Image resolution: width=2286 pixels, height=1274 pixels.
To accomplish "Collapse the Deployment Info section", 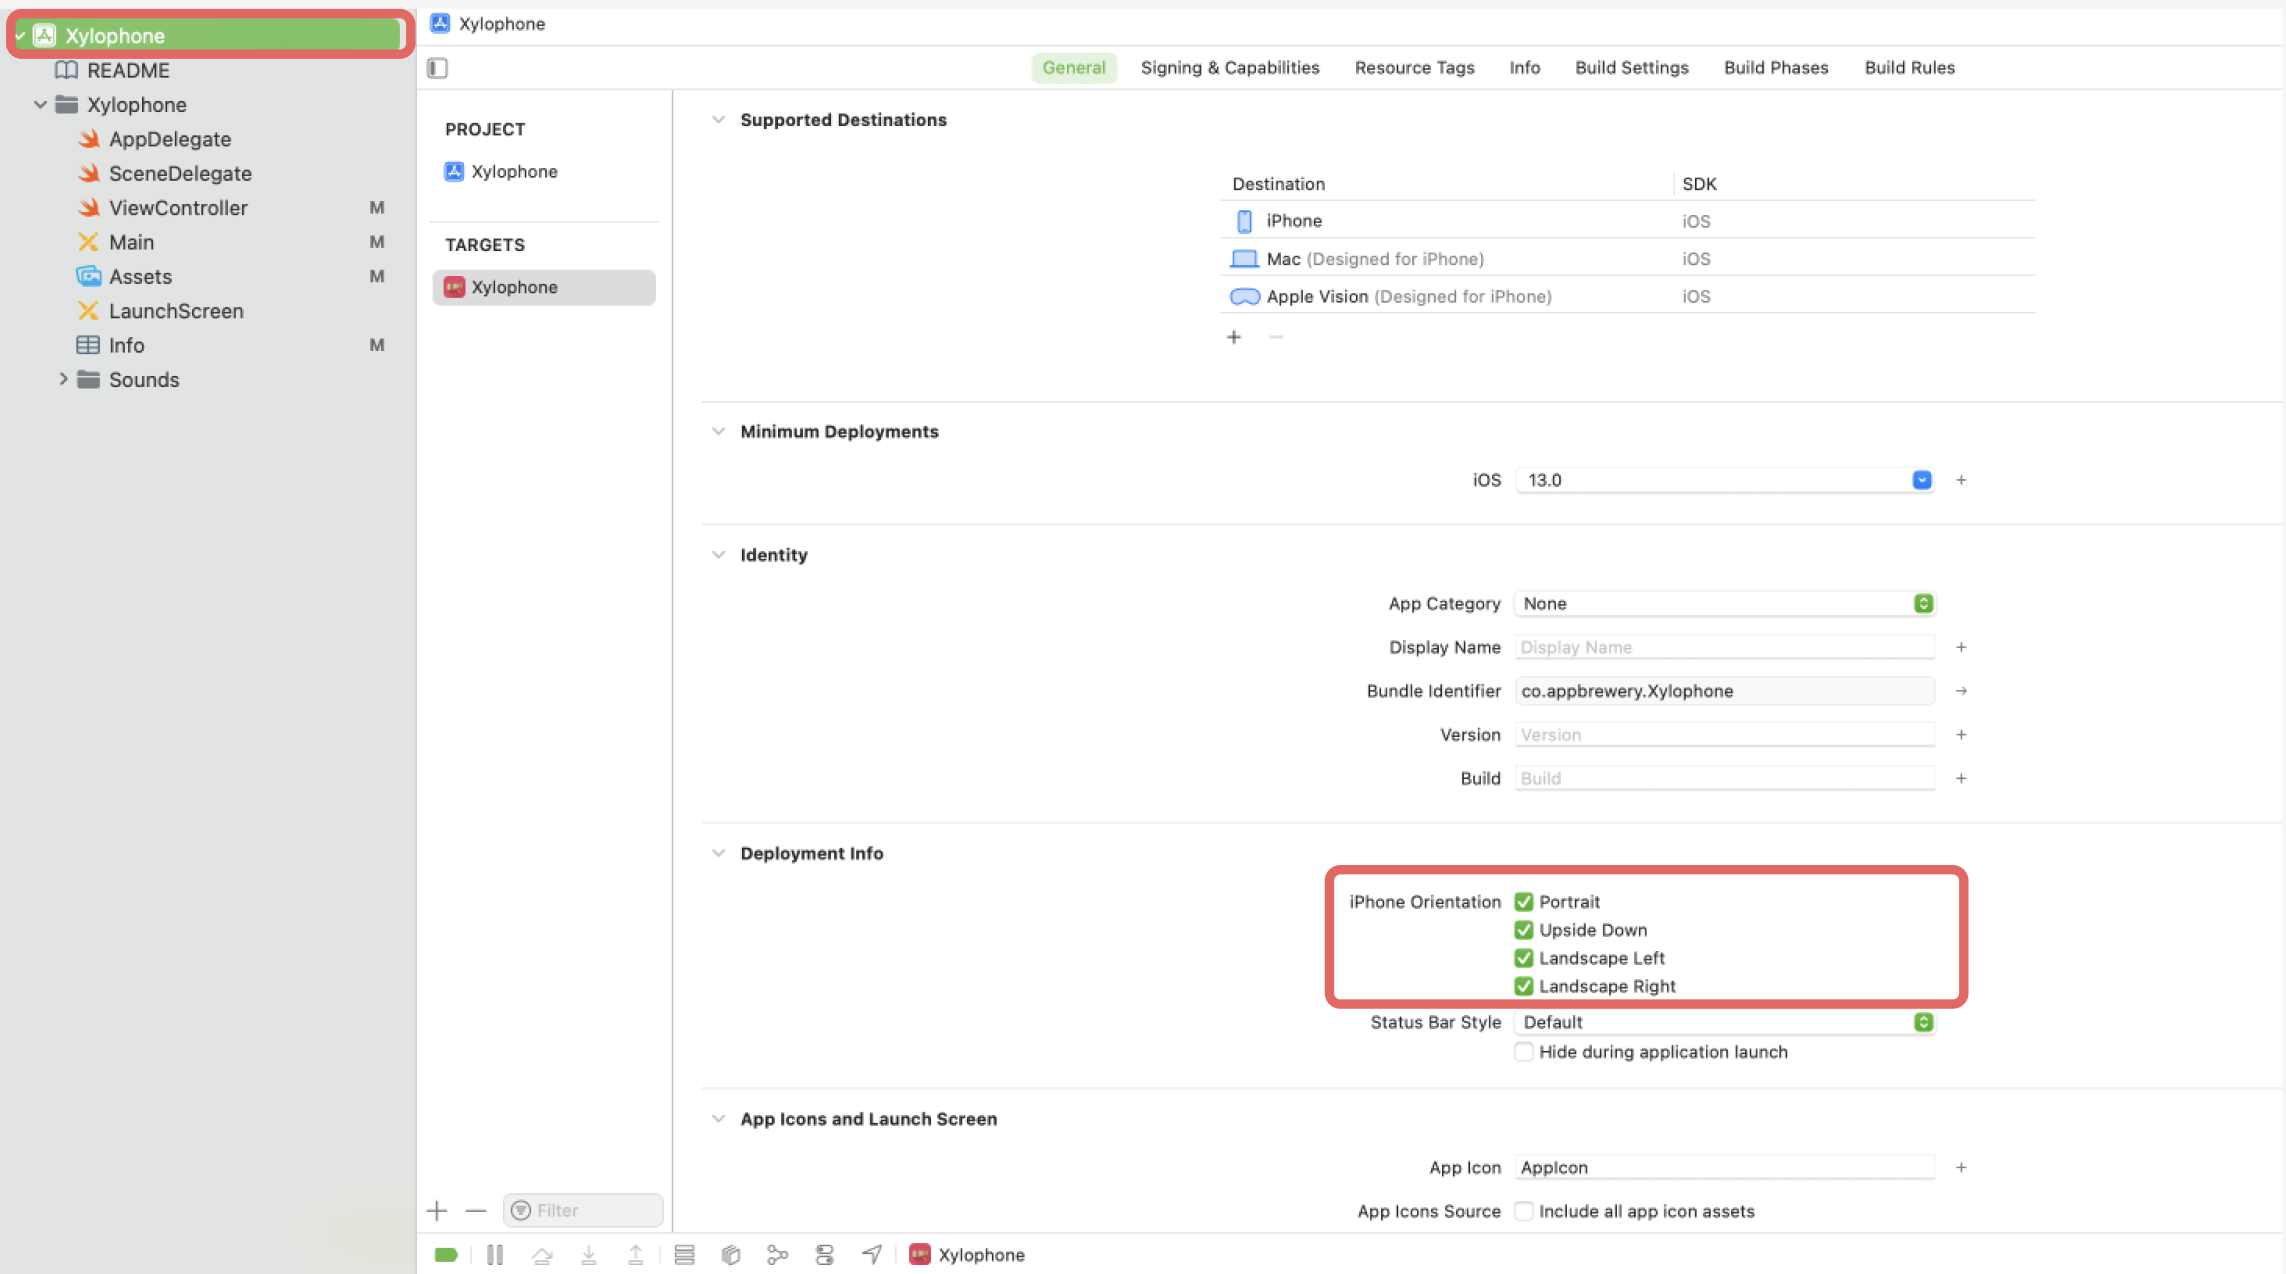I will 718,853.
